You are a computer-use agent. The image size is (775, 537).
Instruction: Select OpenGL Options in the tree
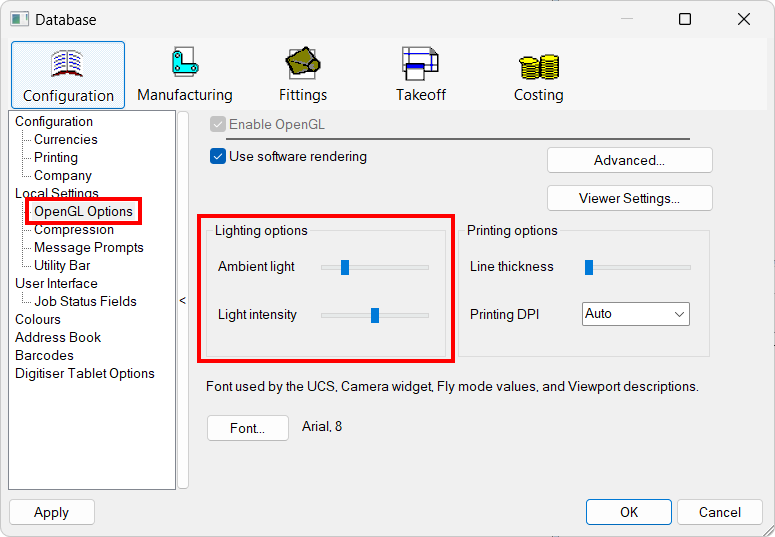pos(83,211)
